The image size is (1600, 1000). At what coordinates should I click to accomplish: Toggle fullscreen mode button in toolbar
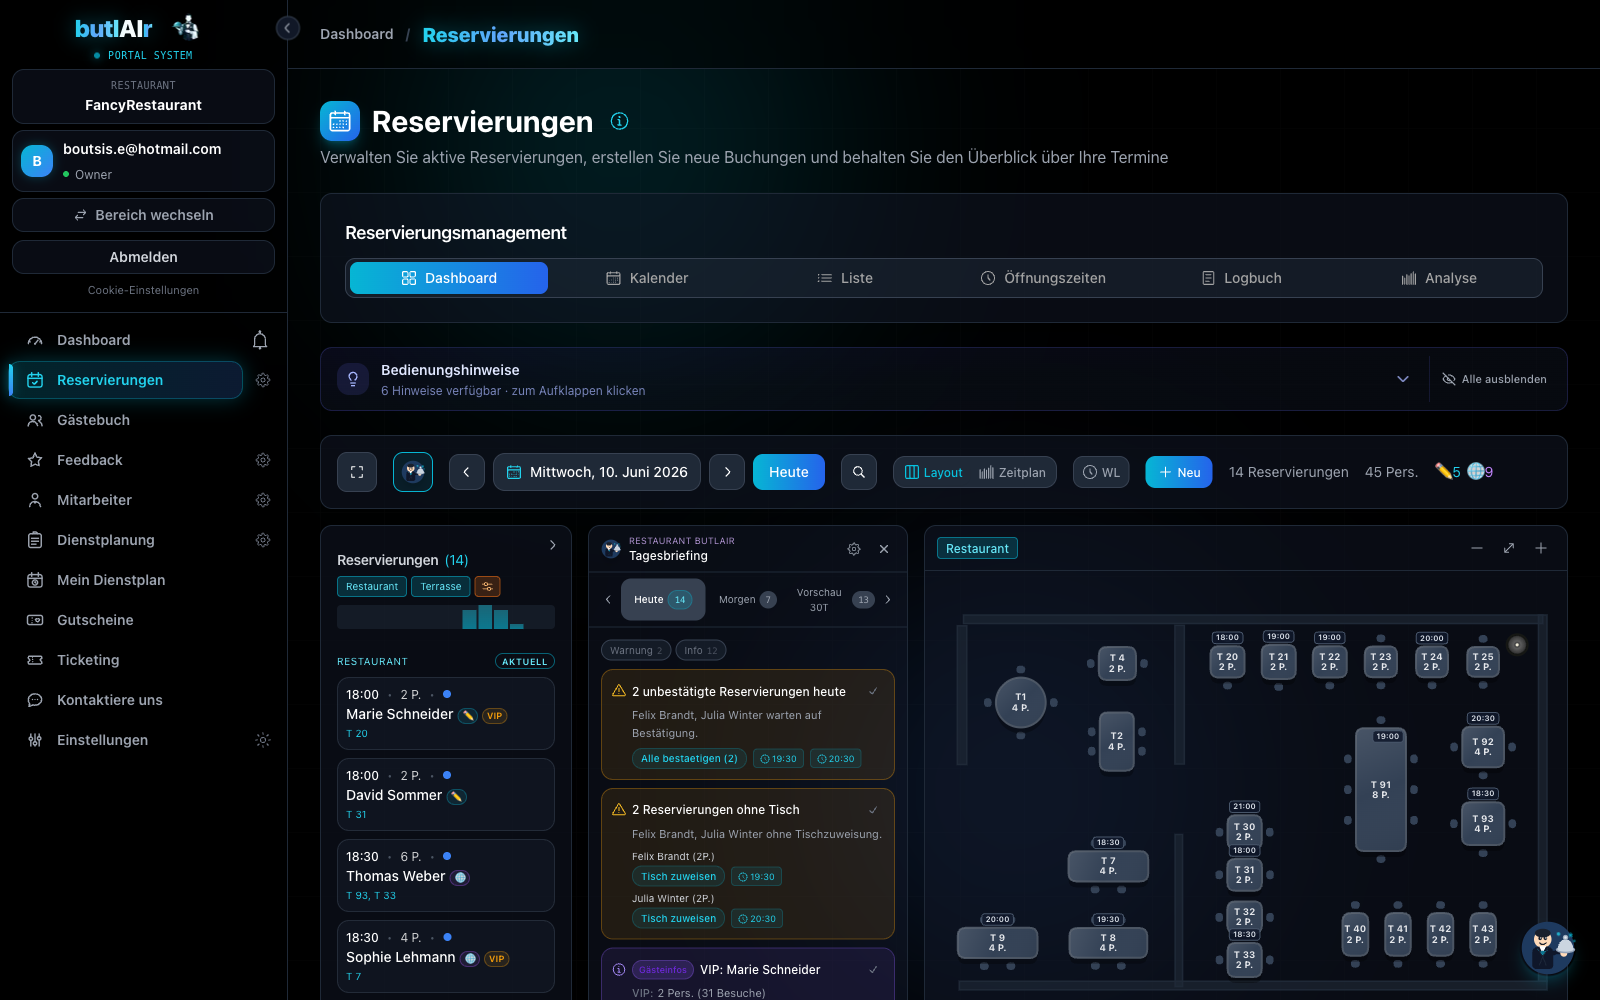pyautogui.click(x=357, y=472)
